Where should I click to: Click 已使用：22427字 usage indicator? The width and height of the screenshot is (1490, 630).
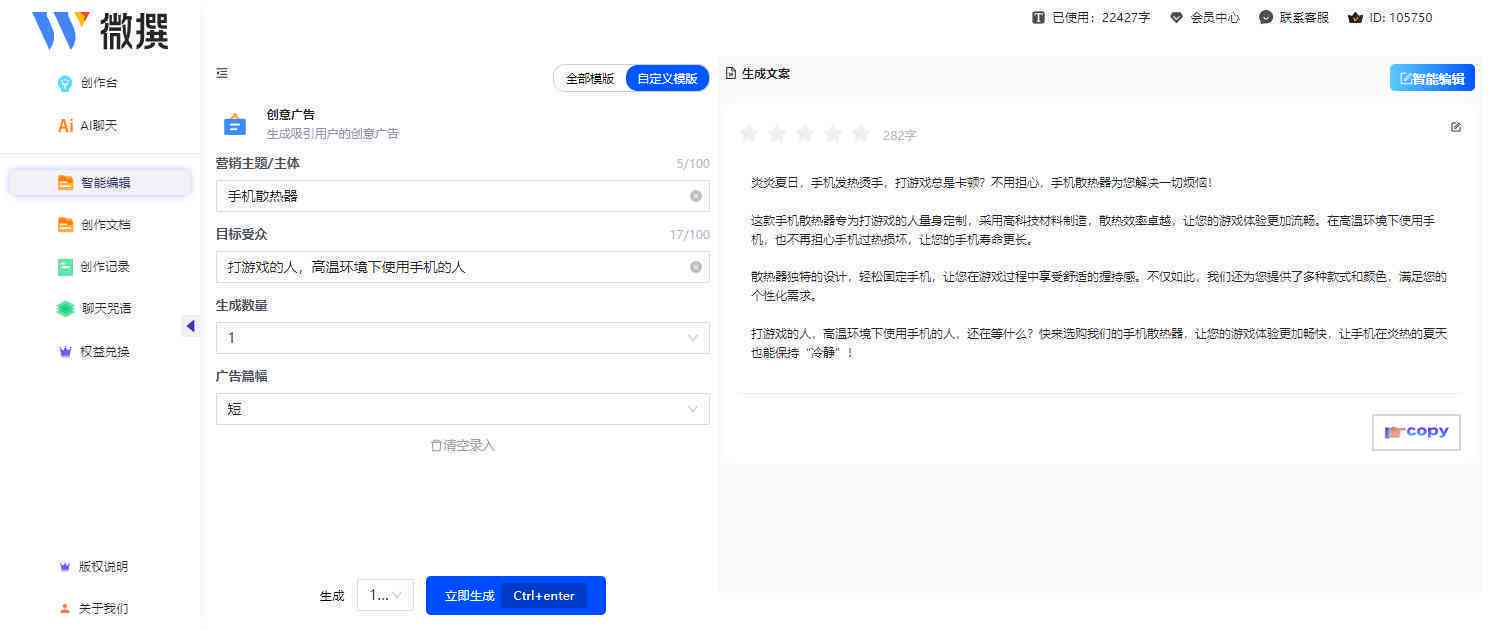(1091, 17)
